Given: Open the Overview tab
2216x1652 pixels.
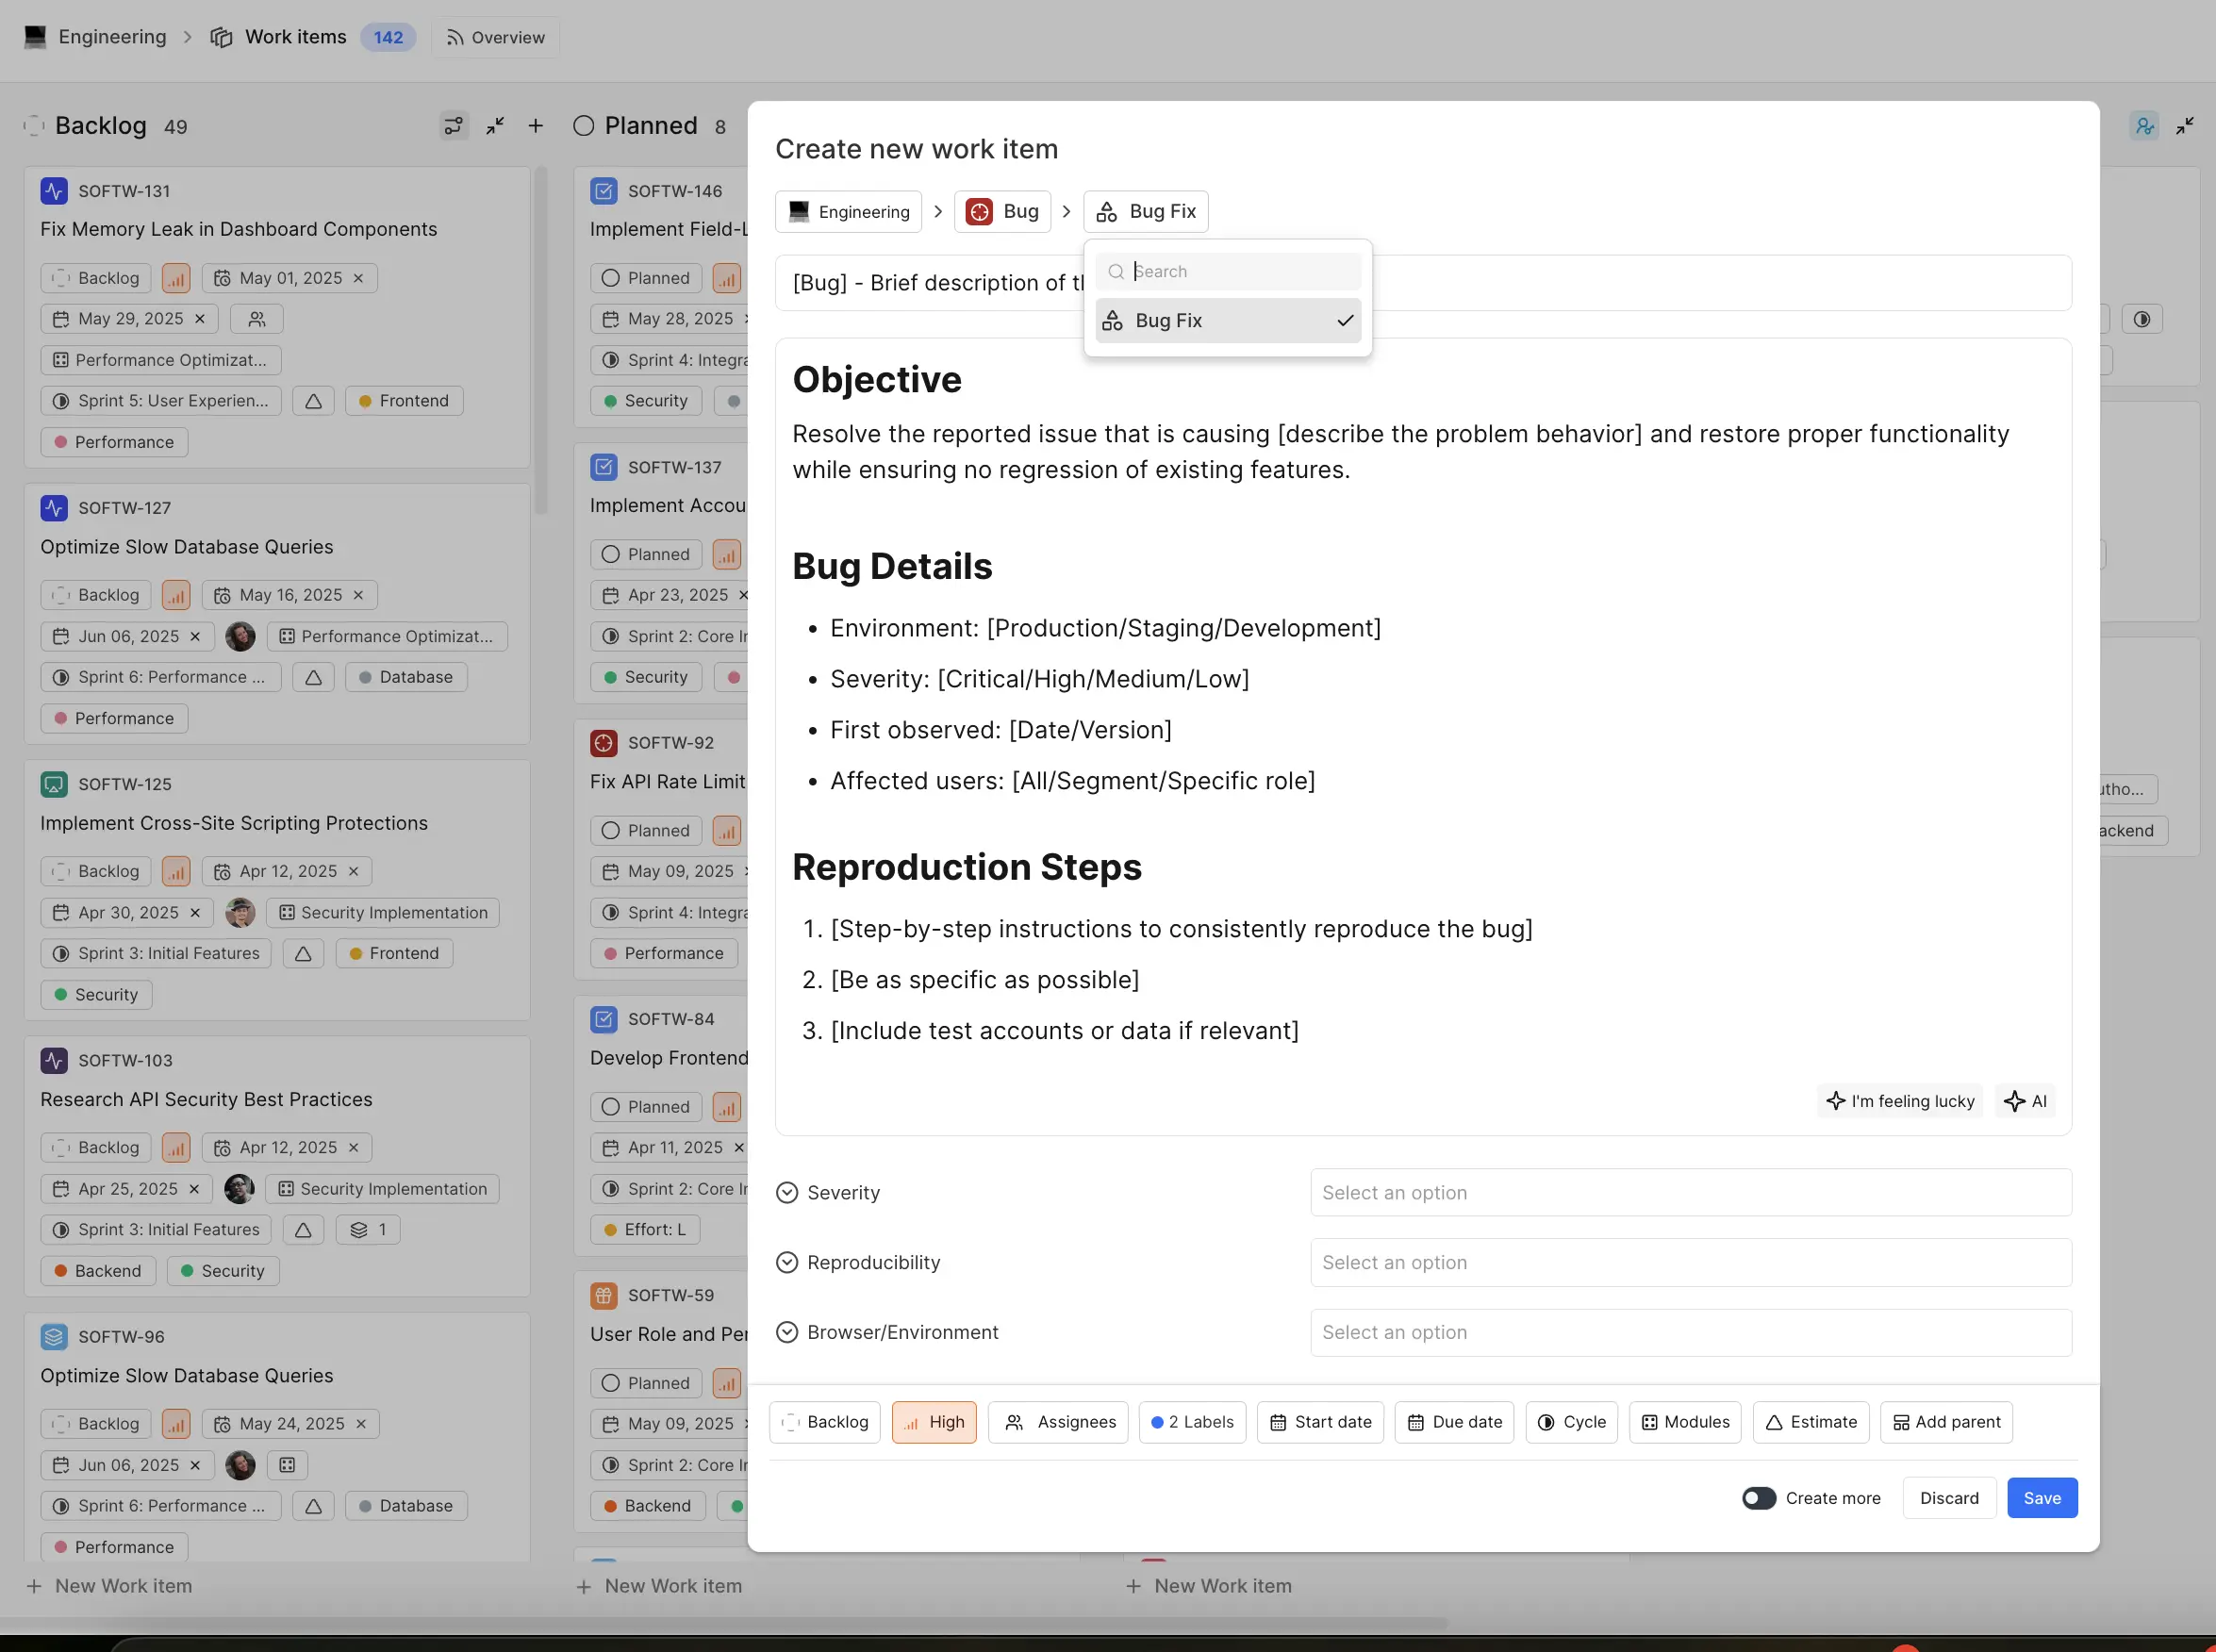Looking at the screenshot, I should pyautogui.click(x=495, y=37).
